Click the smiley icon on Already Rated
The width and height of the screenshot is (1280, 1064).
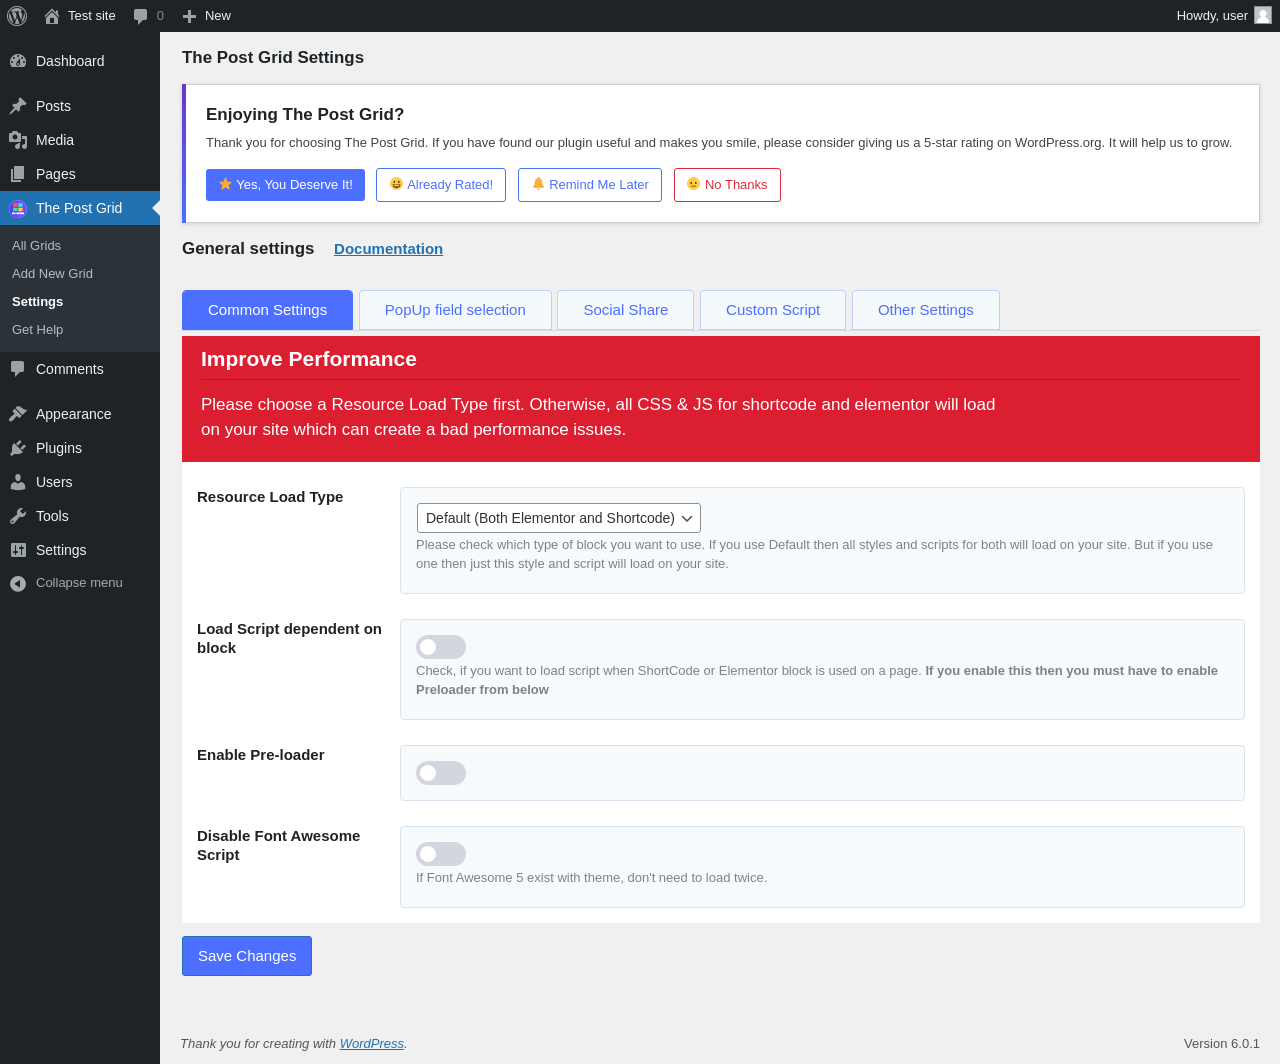(x=396, y=184)
